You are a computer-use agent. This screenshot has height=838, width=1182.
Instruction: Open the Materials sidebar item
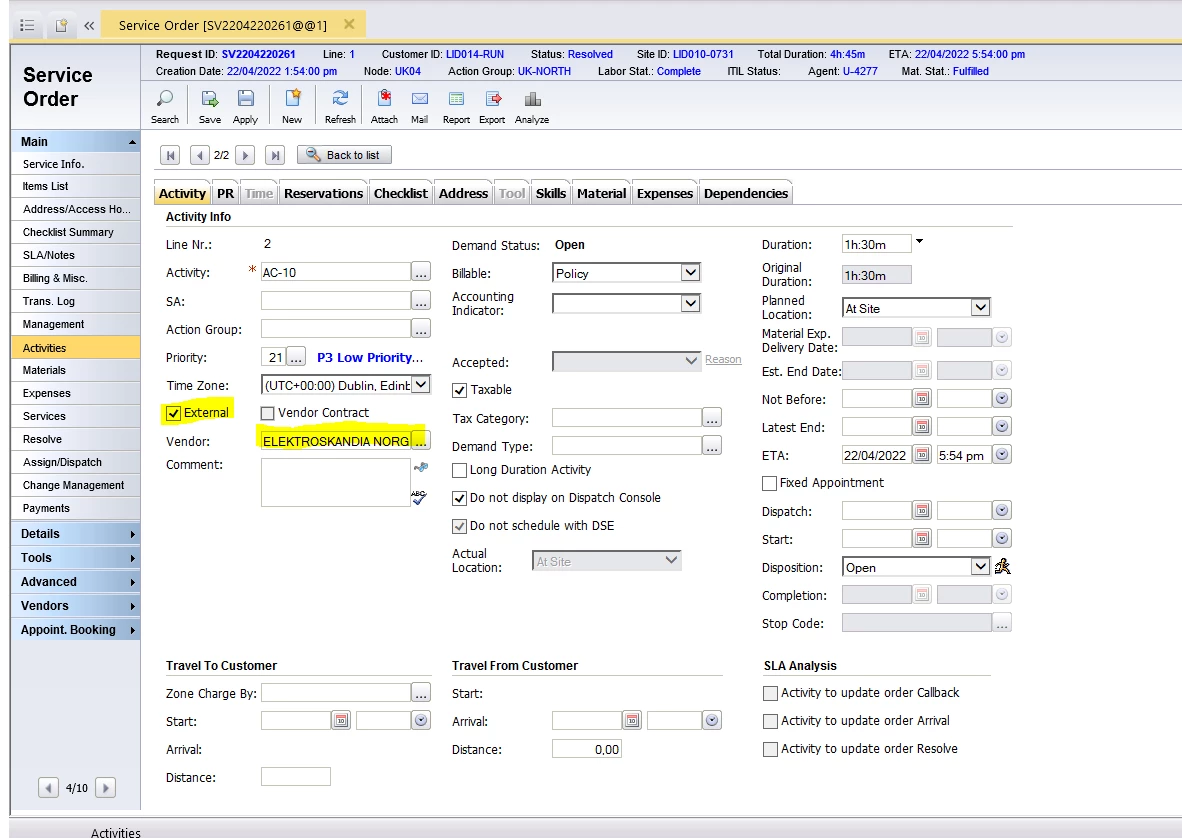point(45,370)
